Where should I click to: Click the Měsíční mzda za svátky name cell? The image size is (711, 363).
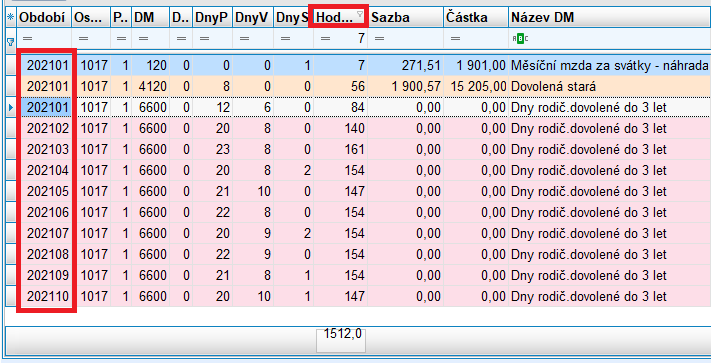pyautogui.click(x=609, y=66)
